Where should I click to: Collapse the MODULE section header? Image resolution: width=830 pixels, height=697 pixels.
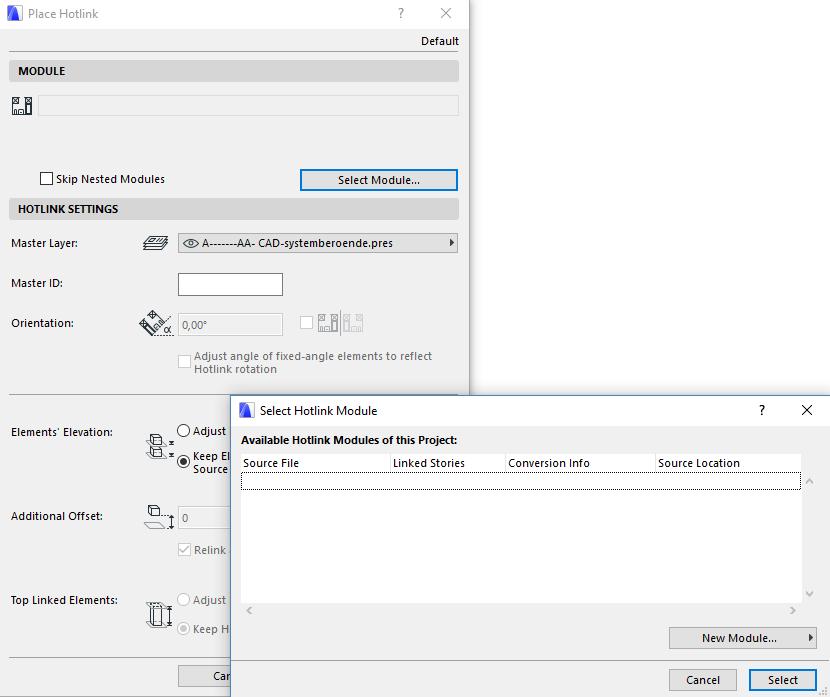click(233, 71)
